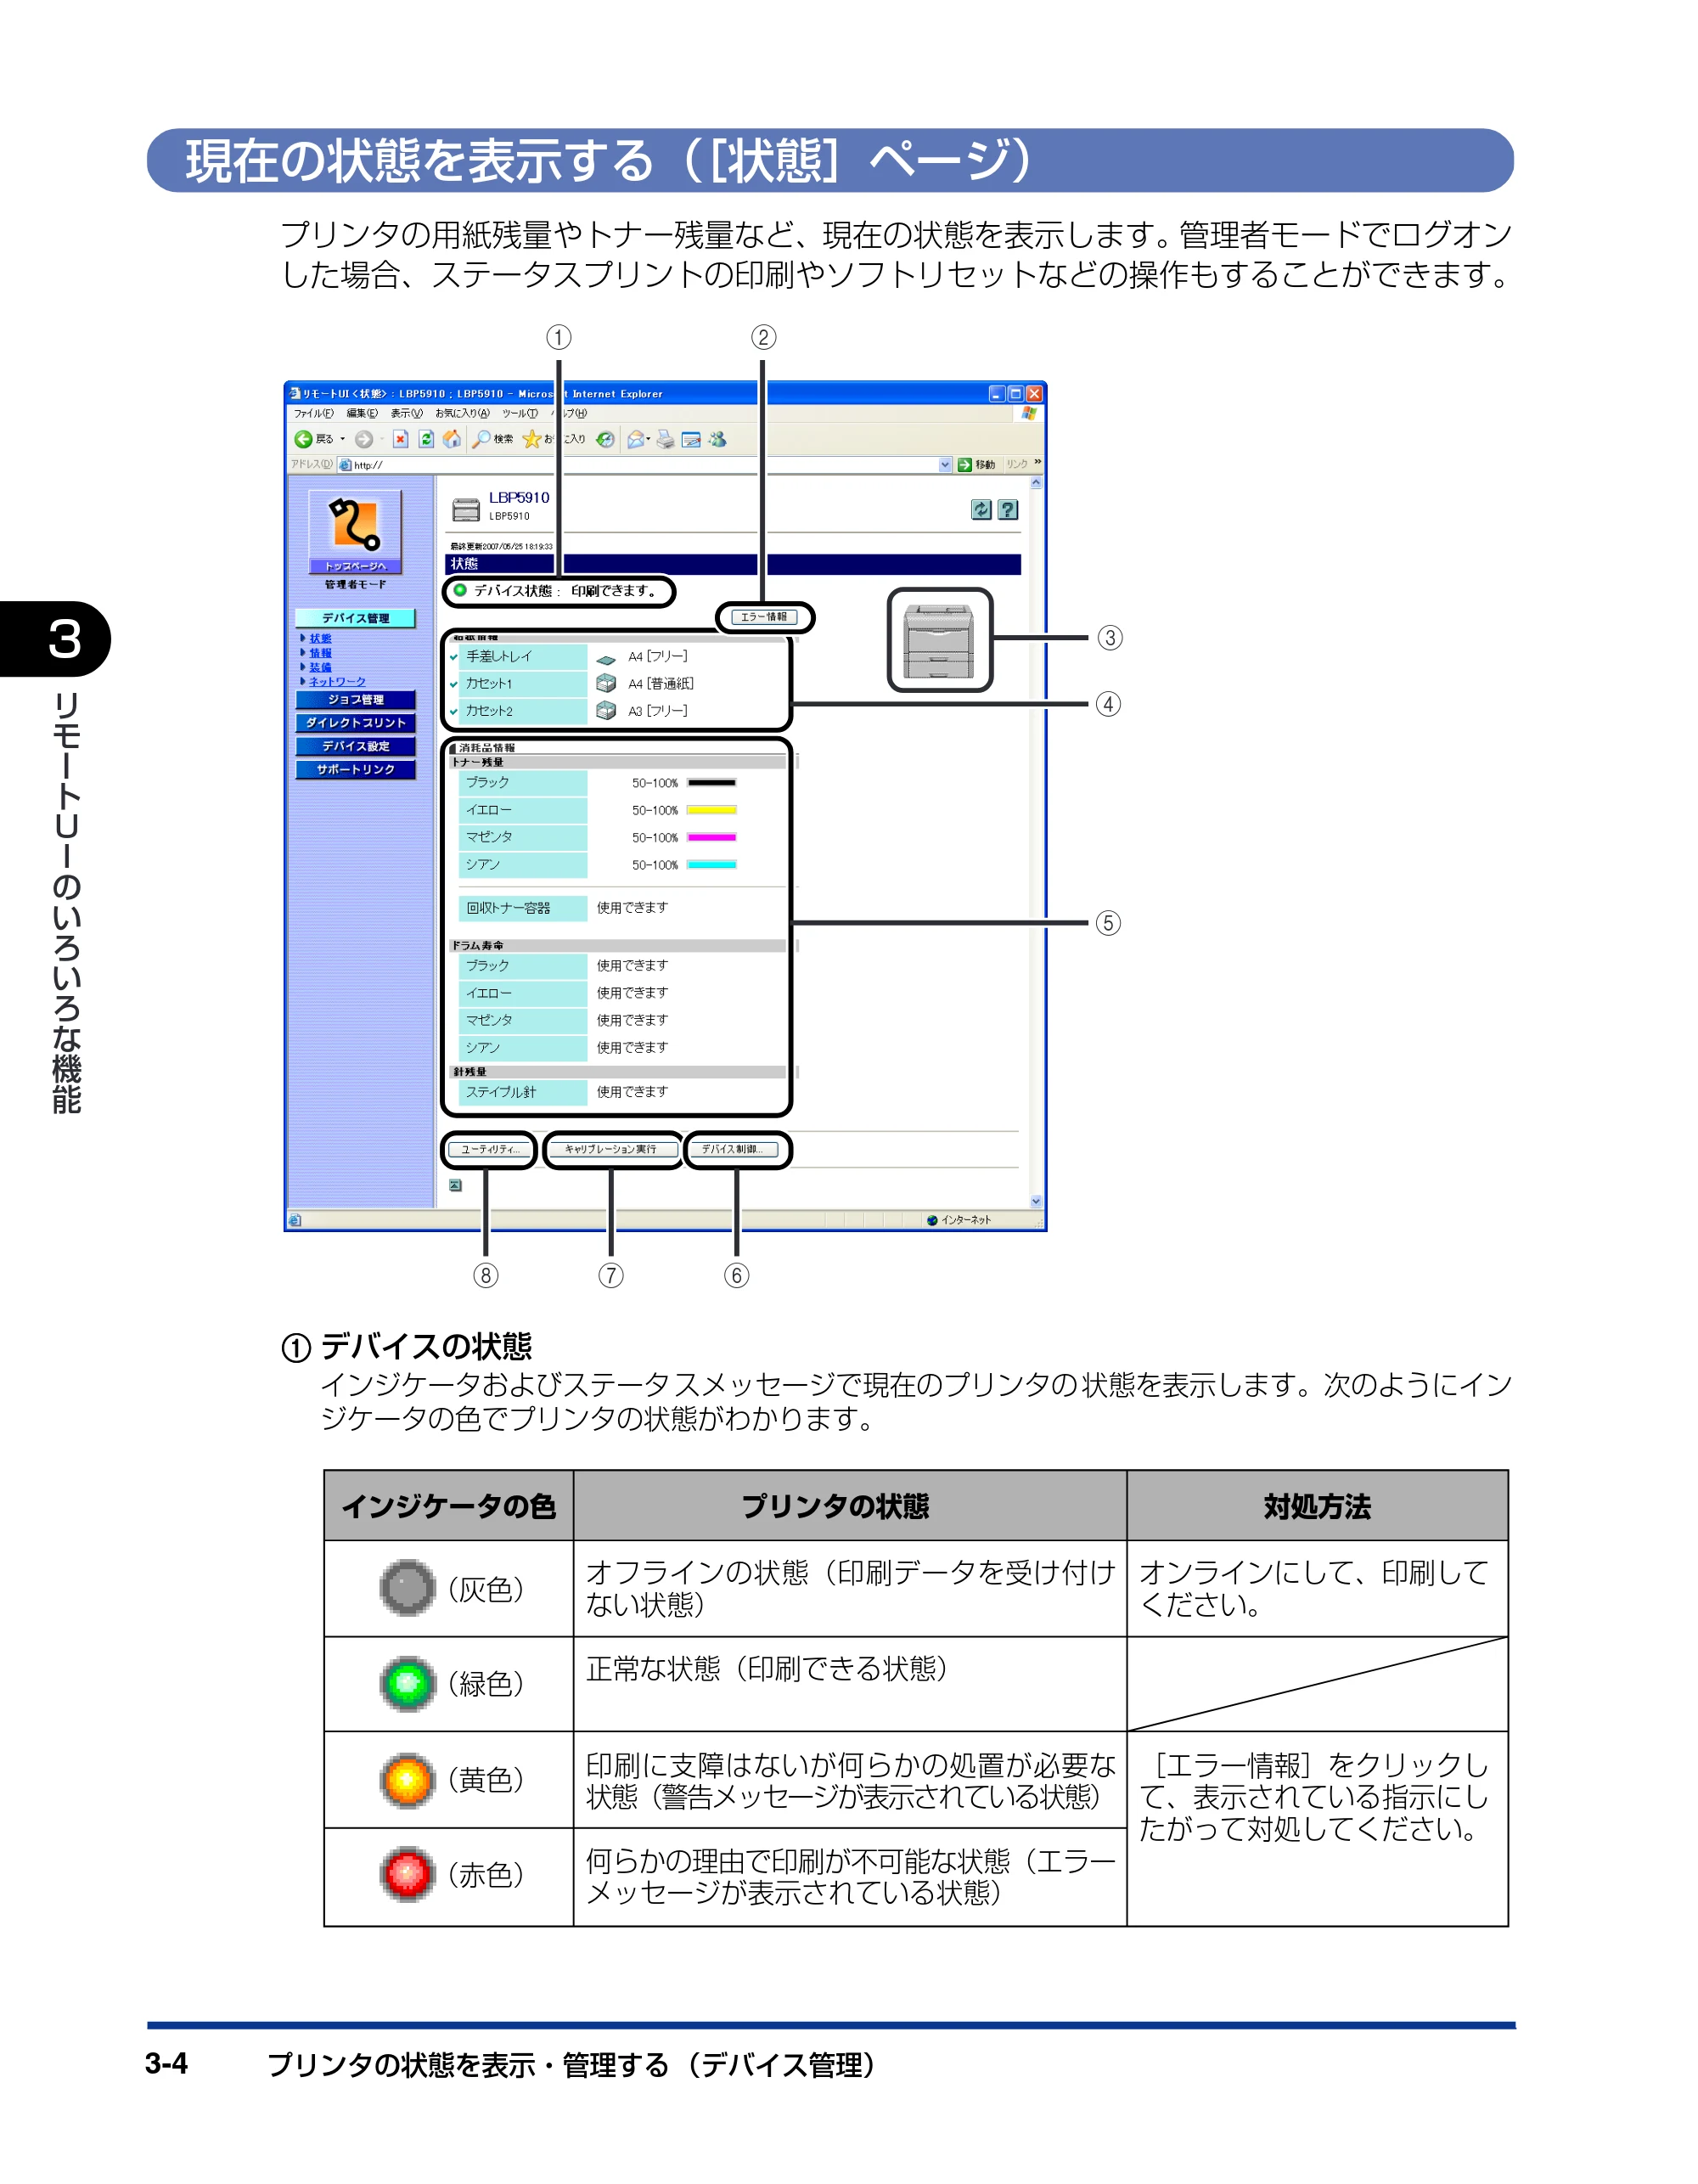Open the ネットワーク link in sidebar
Screen dimensions: 1698x2184
point(337,682)
